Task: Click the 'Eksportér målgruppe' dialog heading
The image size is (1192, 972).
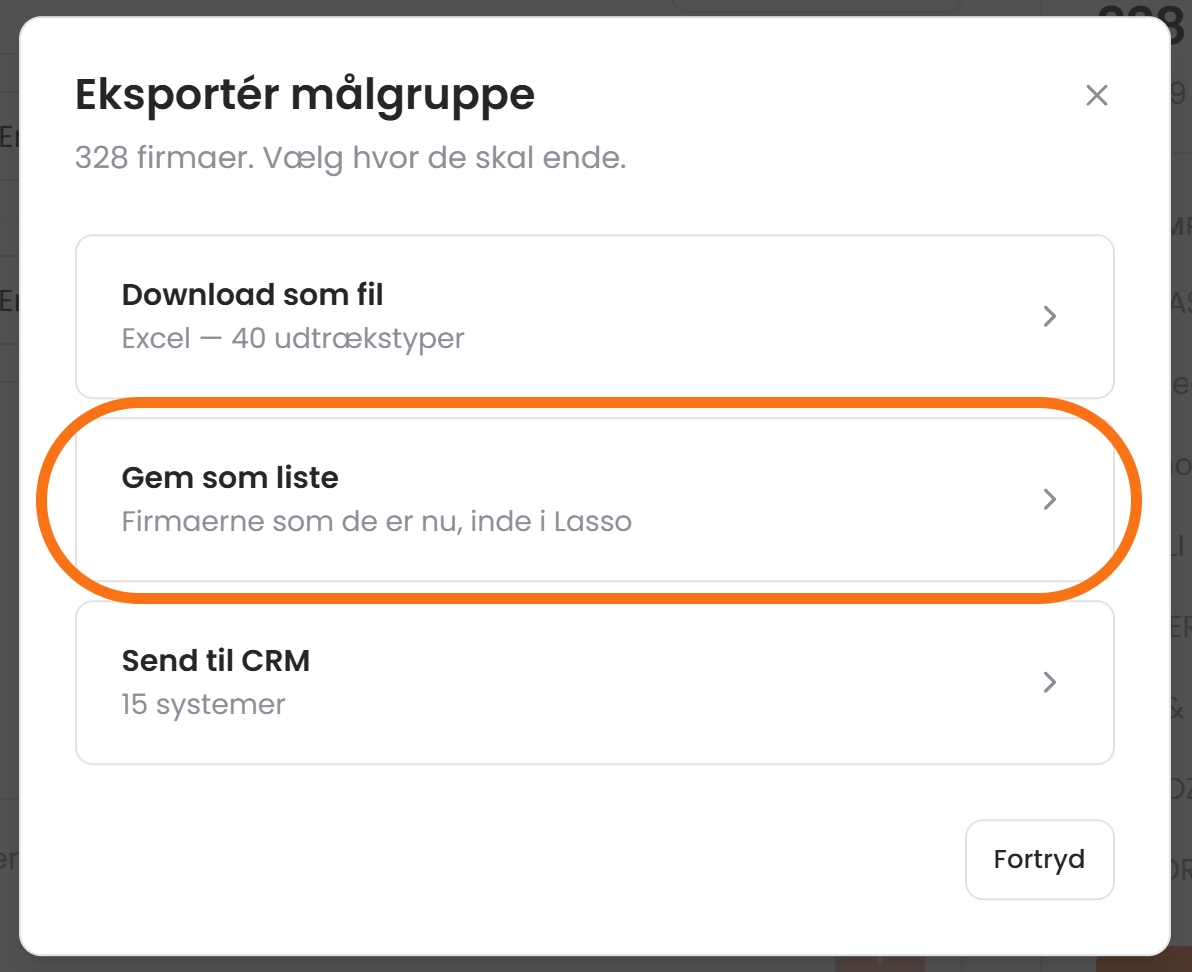Action: pos(305,96)
